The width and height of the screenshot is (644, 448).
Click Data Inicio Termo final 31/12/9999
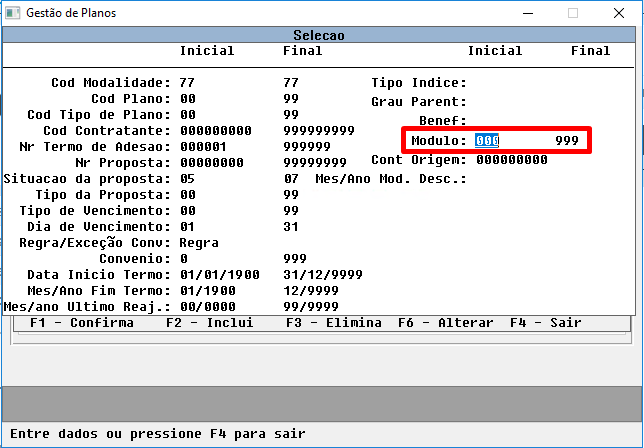[x=323, y=275]
